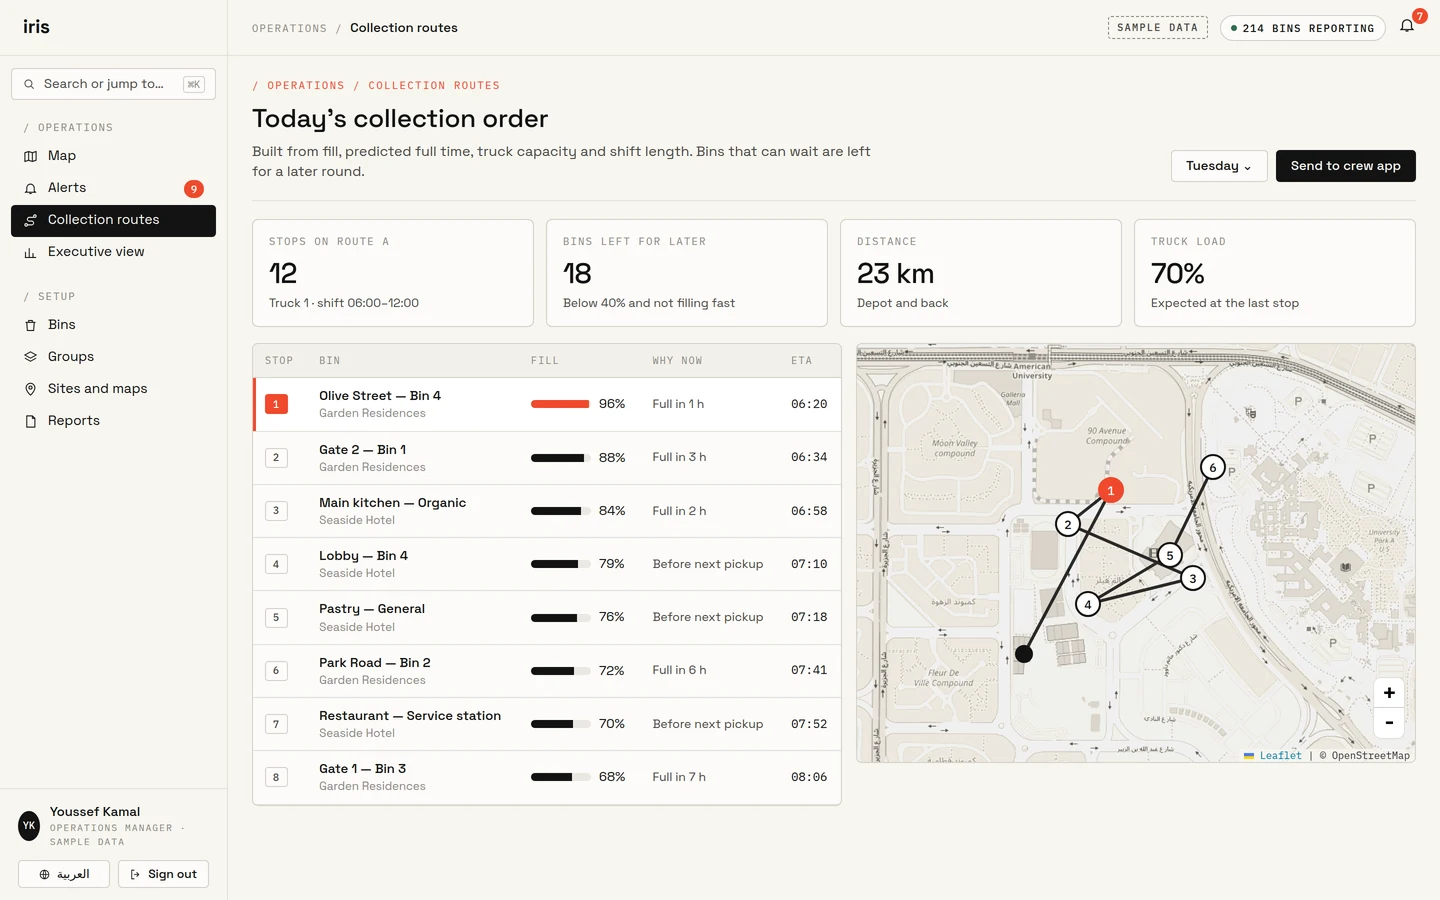The width and height of the screenshot is (1440, 900).
Task: Open the Executive view menu item
Action: click(113, 252)
